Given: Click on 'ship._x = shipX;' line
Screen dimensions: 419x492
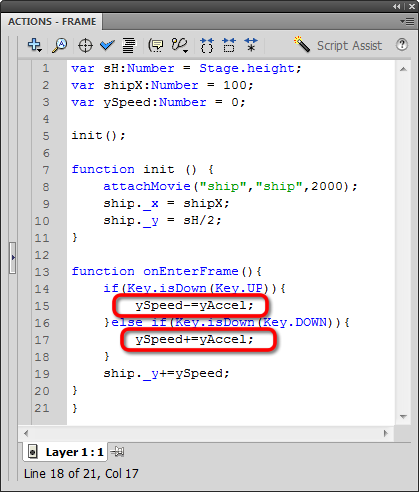Looking at the screenshot, I should click(x=166, y=203).
